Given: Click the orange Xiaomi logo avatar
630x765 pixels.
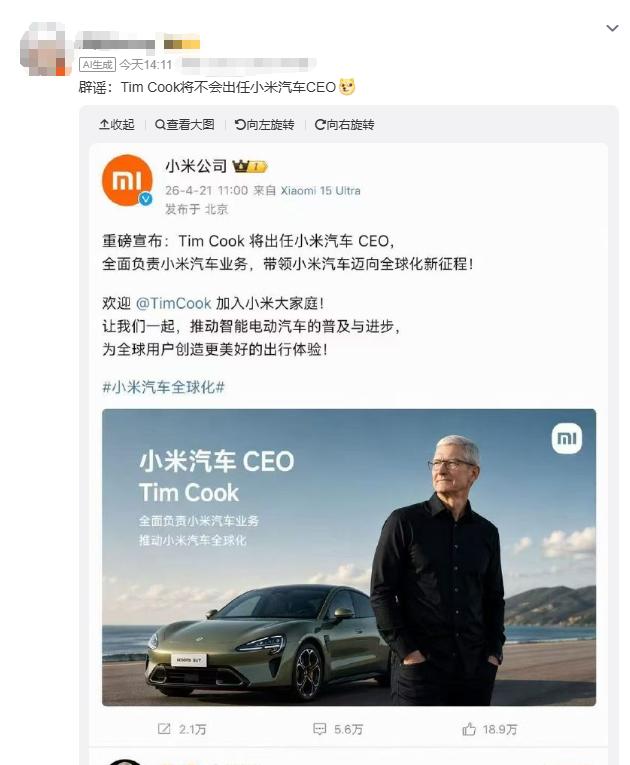Looking at the screenshot, I should pos(127,181).
